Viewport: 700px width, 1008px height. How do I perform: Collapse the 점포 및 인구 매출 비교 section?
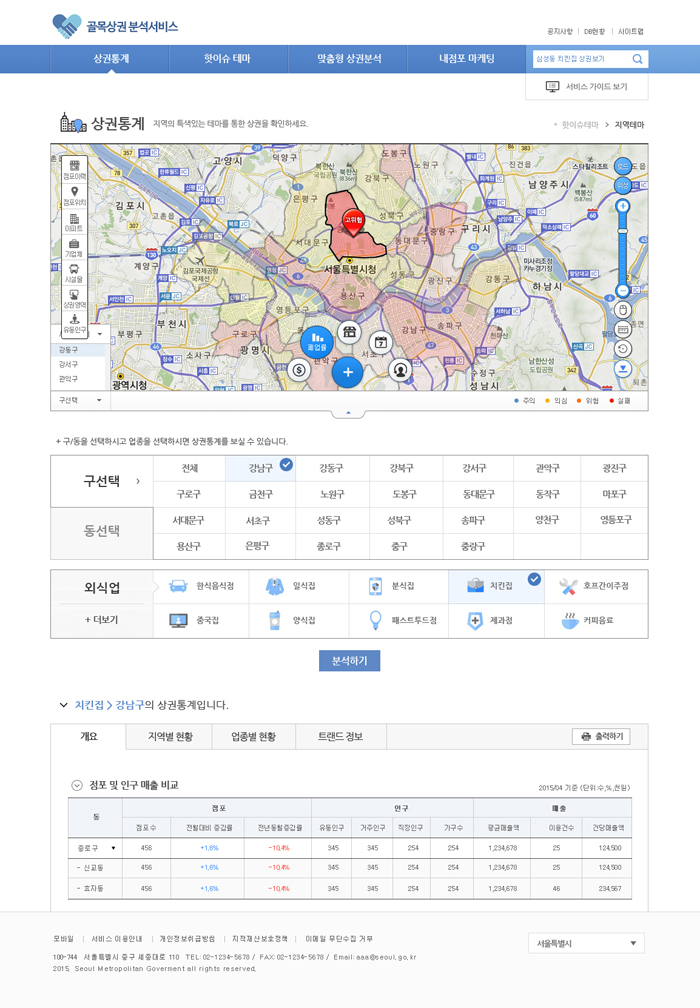coord(77,785)
